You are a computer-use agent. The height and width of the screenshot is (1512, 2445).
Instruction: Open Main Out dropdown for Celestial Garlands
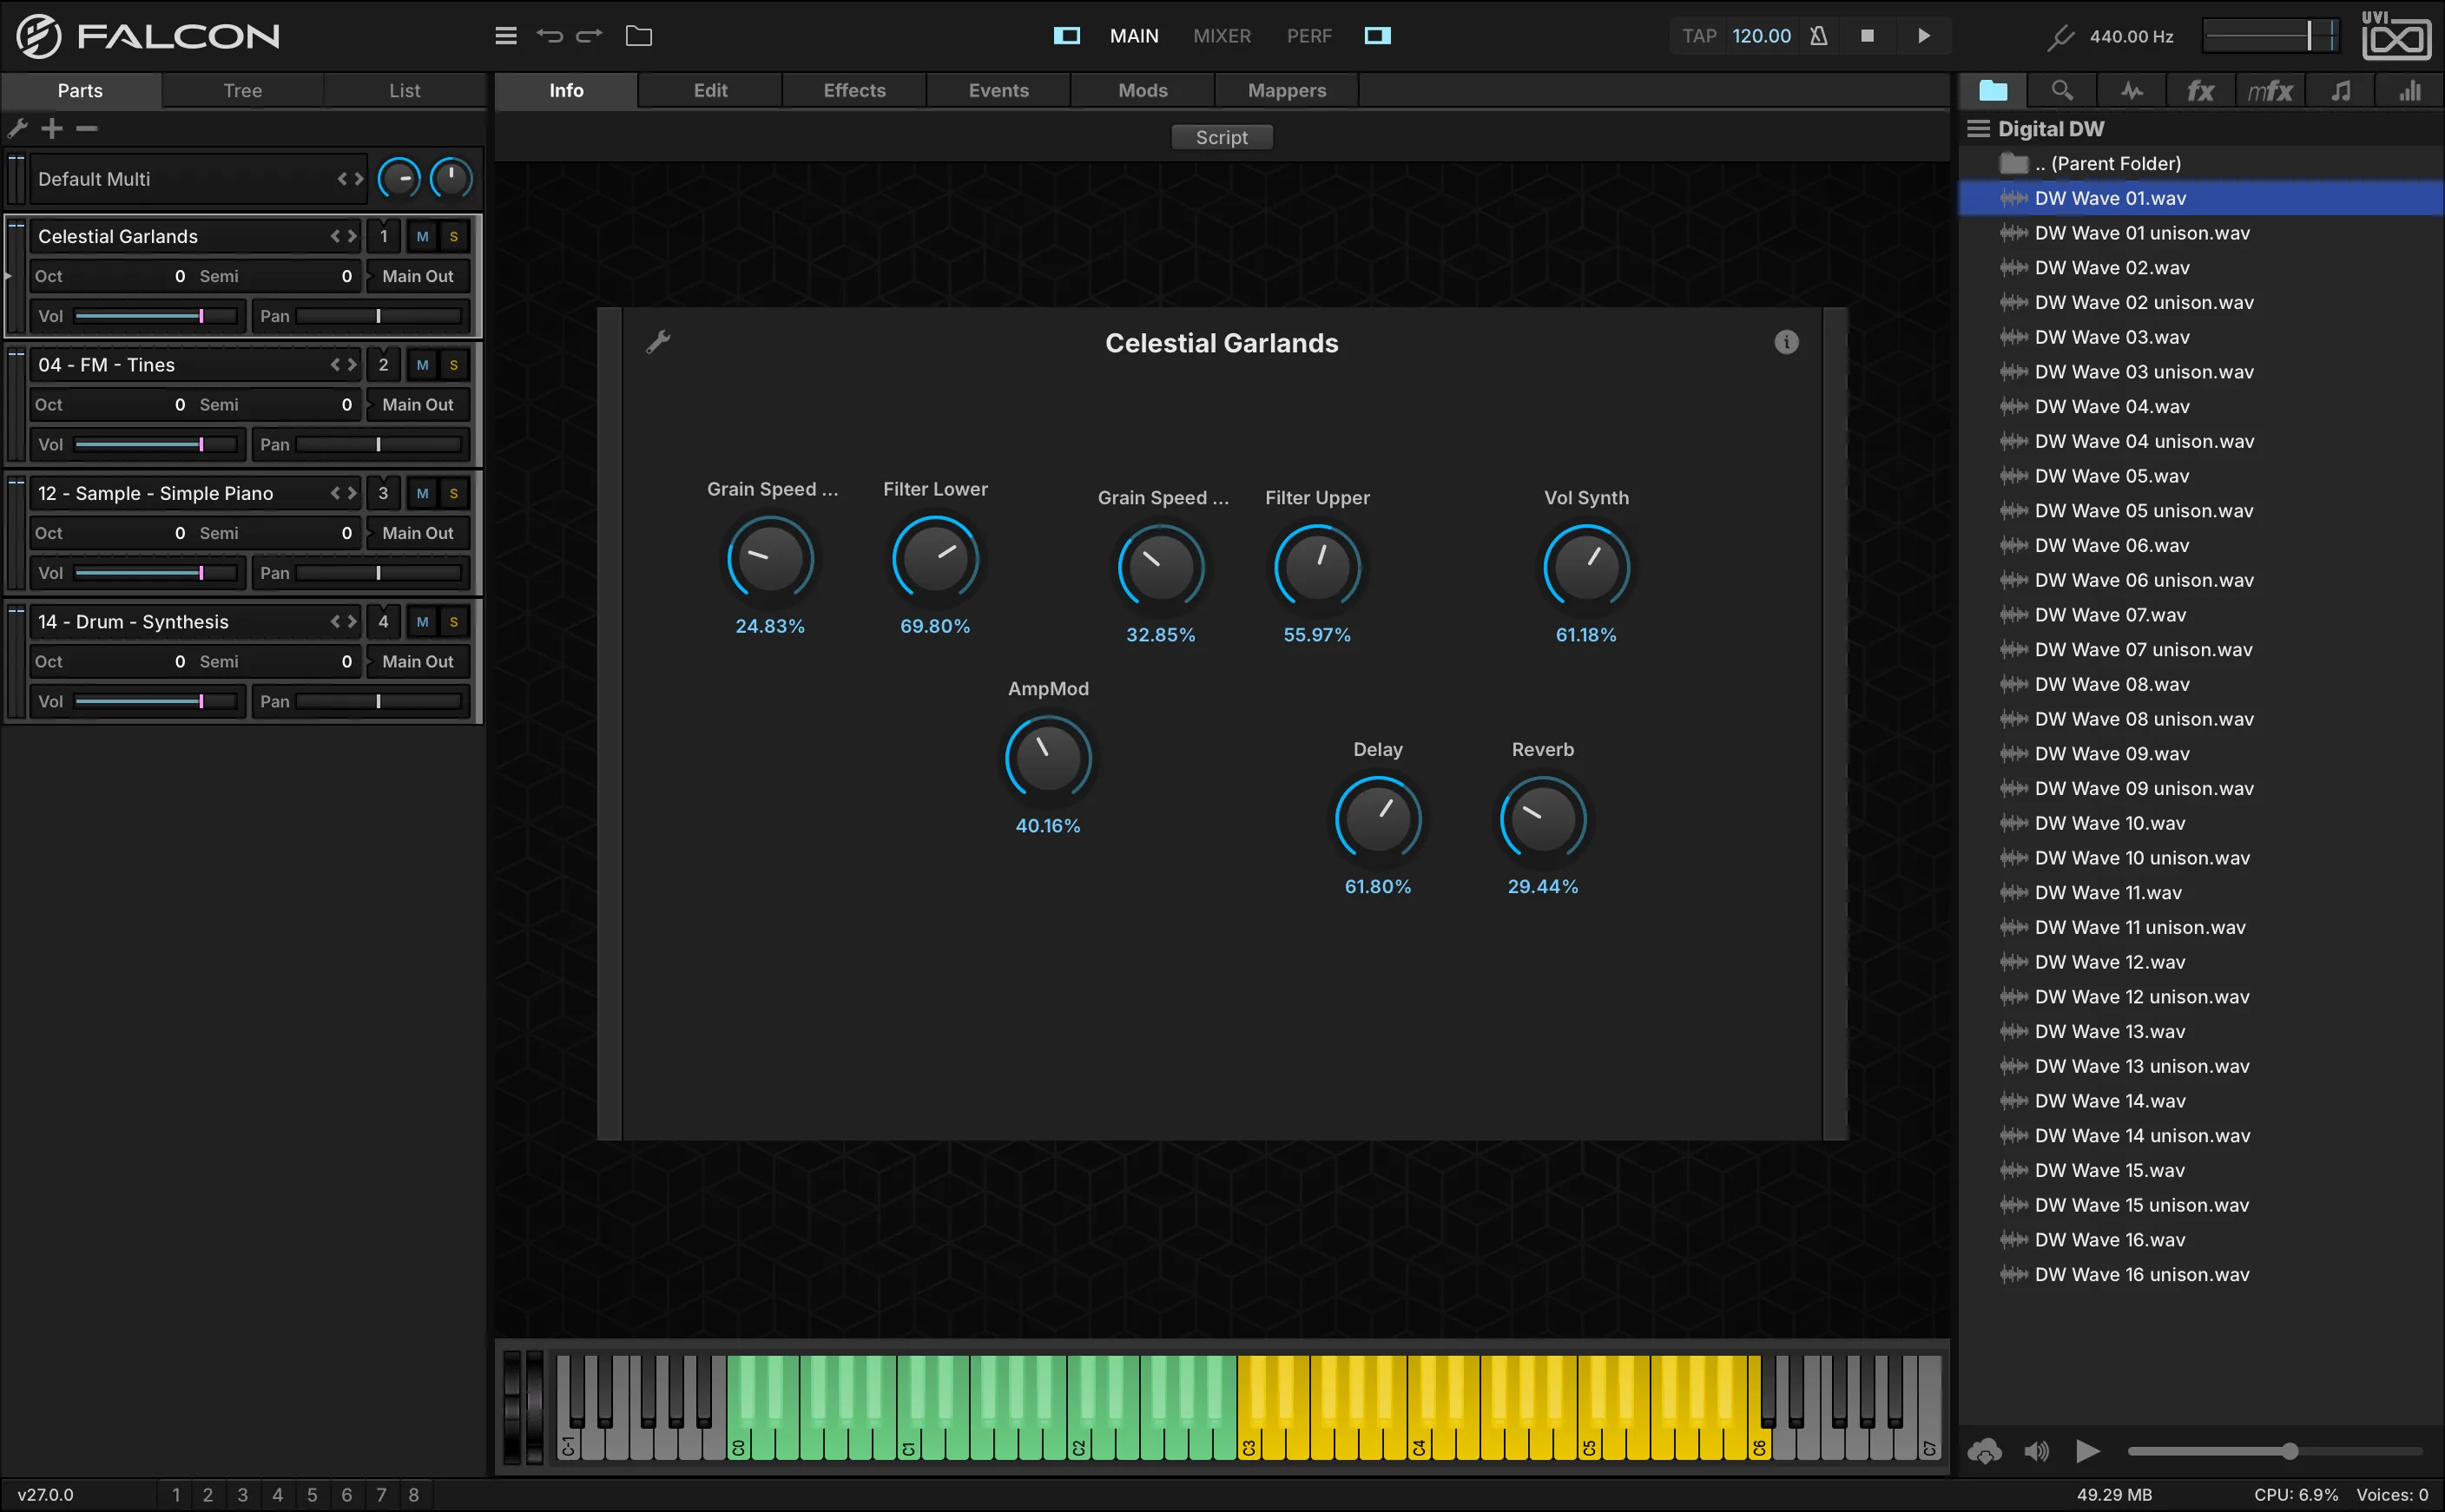(417, 276)
